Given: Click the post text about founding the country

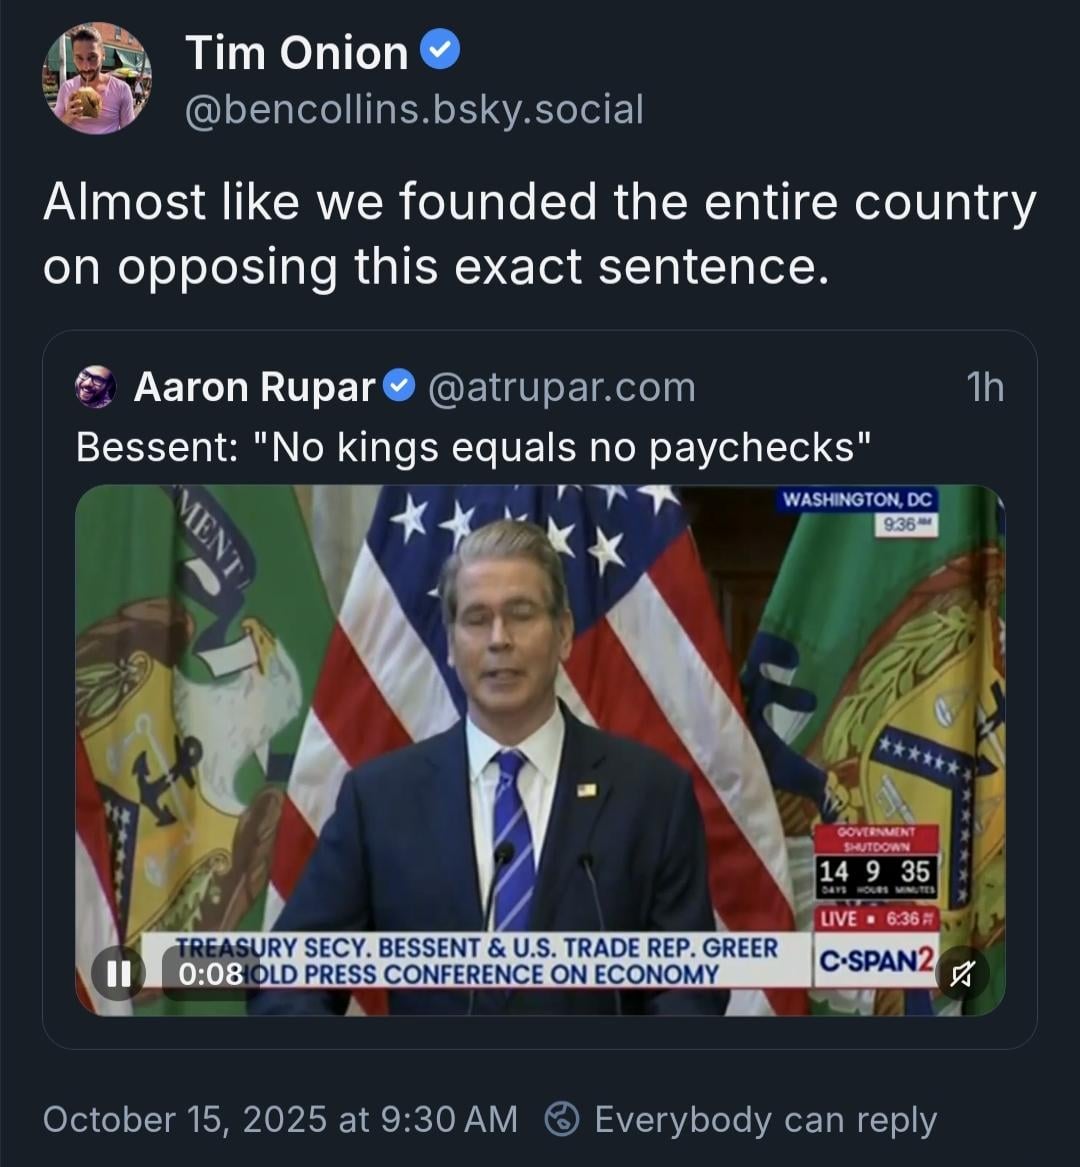Looking at the screenshot, I should coord(538,235).
